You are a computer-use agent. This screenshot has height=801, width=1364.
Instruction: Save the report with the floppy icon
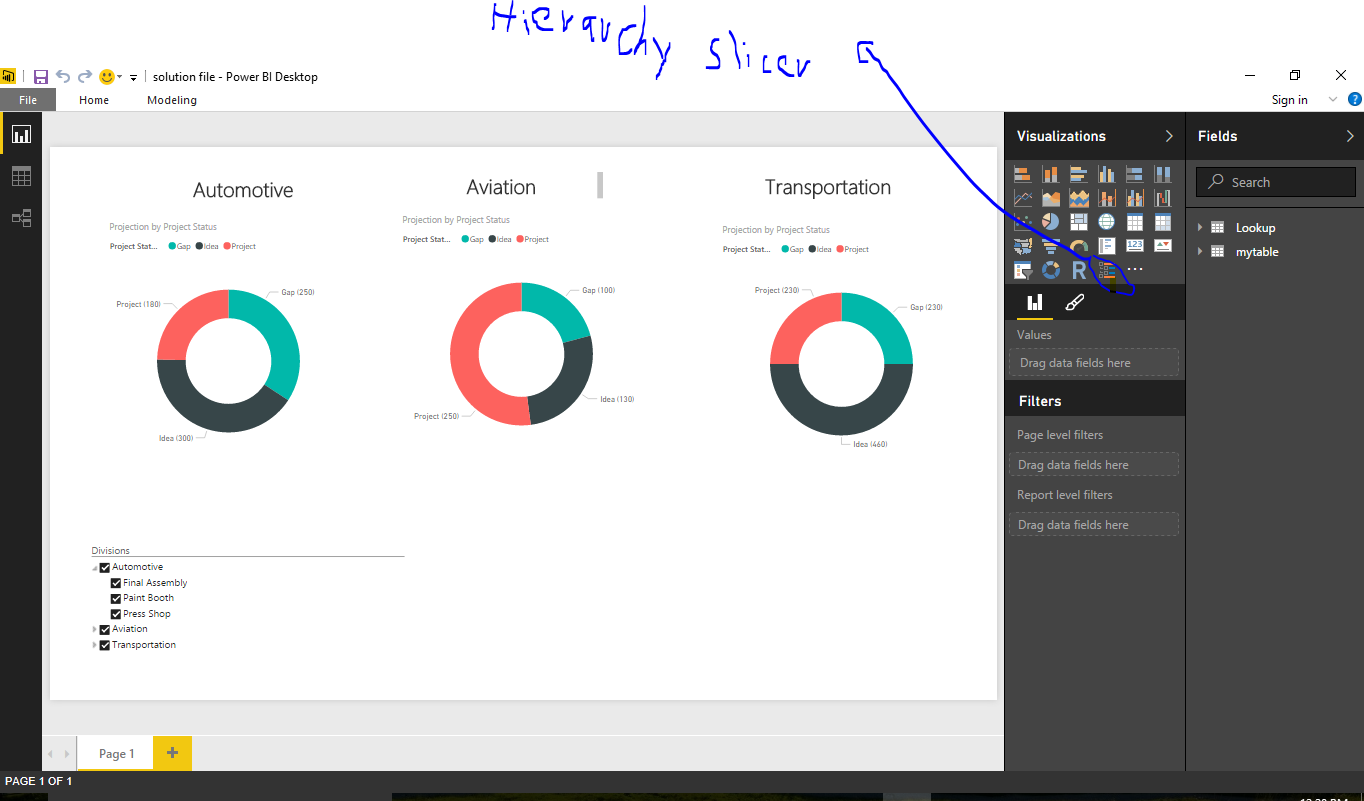[41, 77]
